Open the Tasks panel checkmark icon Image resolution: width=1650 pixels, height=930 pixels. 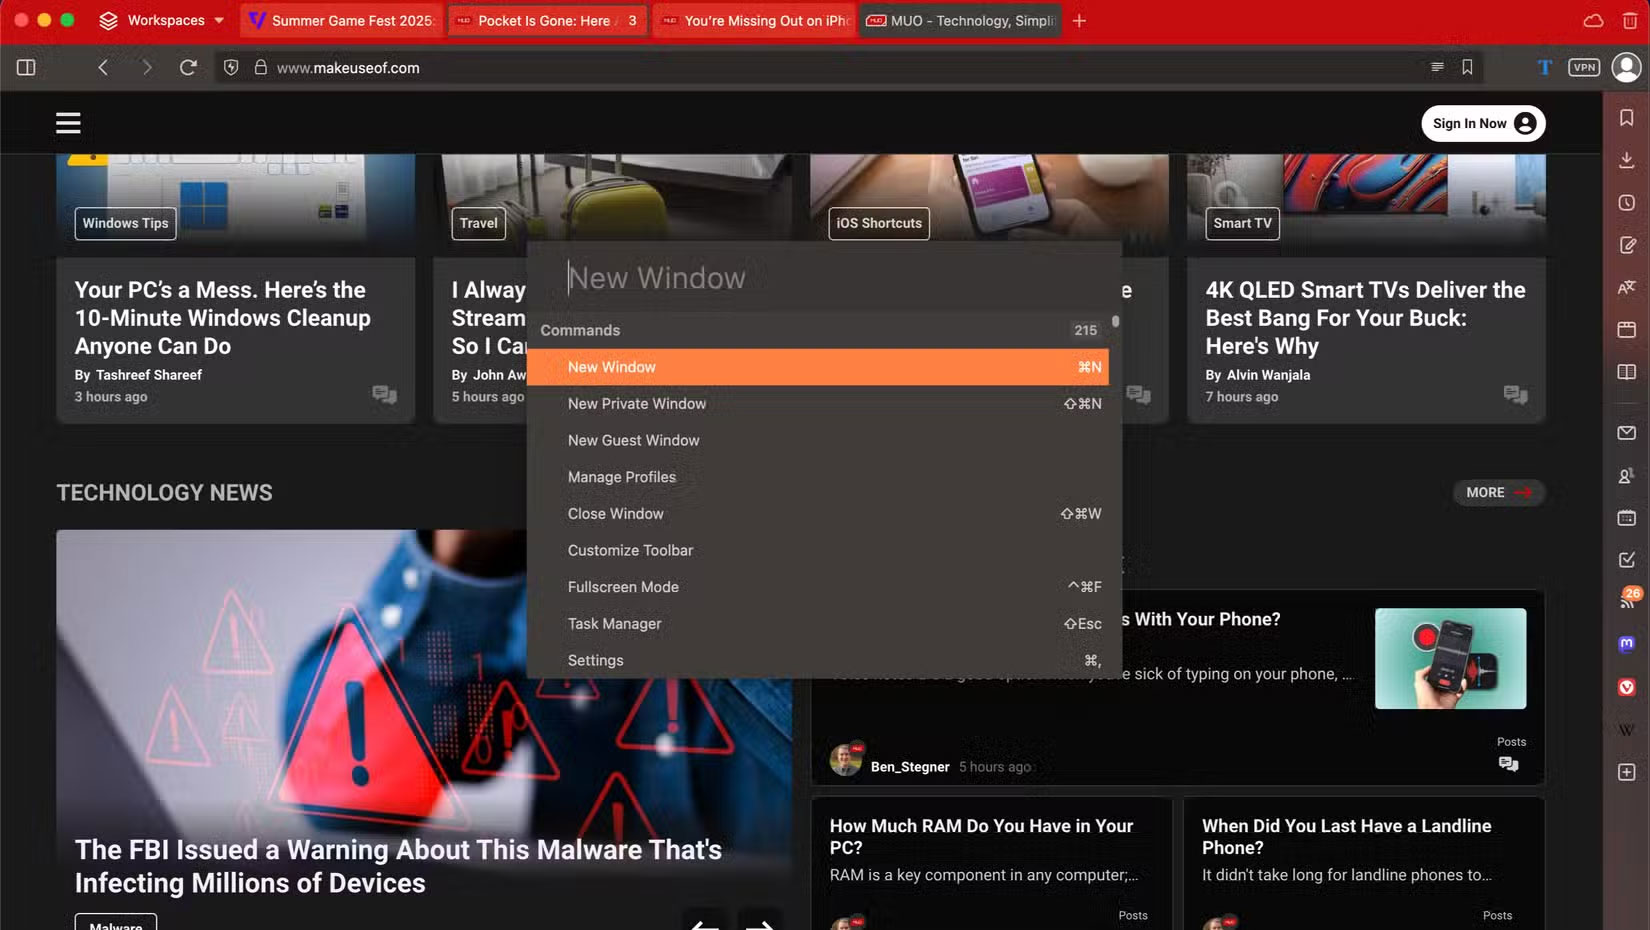pyautogui.click(x=1627, y=560)
